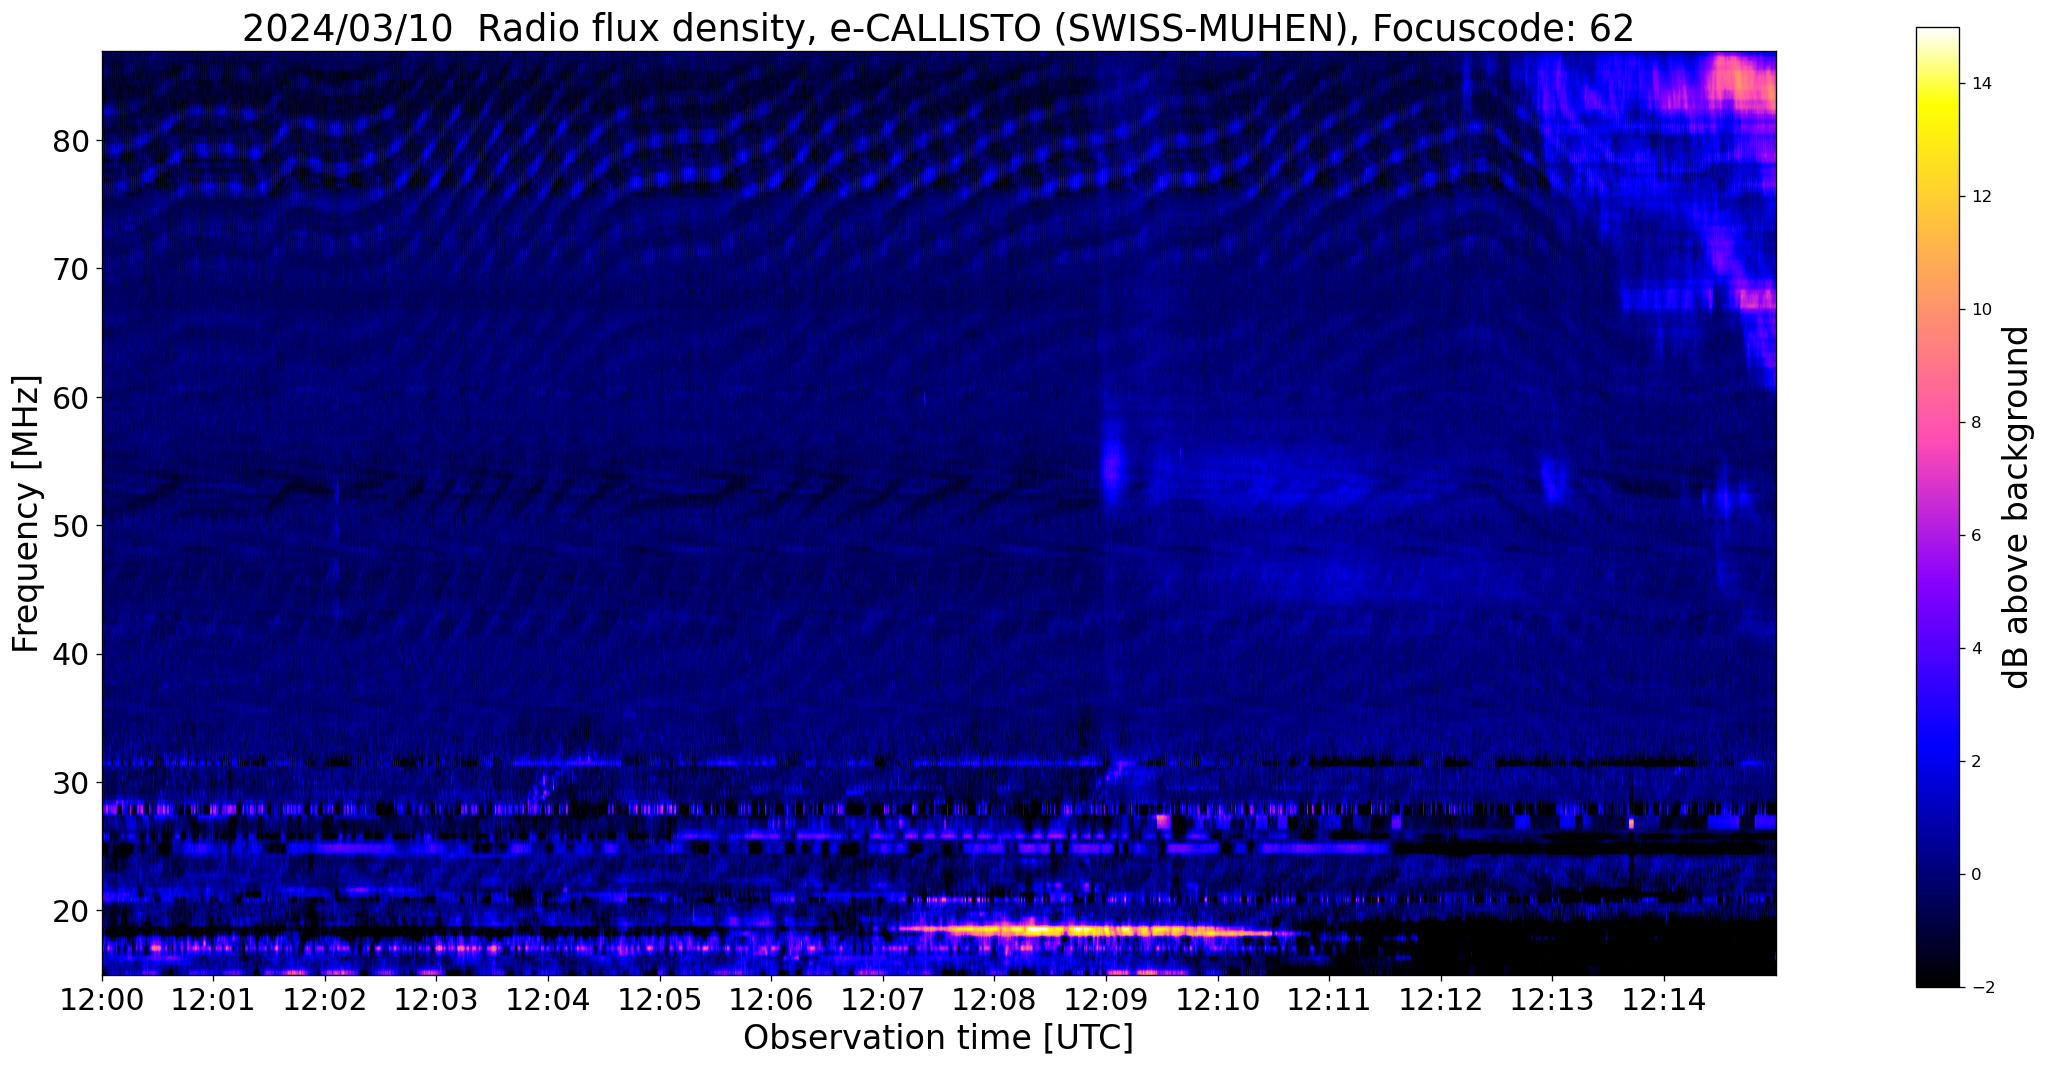
Task: Click the 12:06 time tick label
Action: tap(771, 1000)
